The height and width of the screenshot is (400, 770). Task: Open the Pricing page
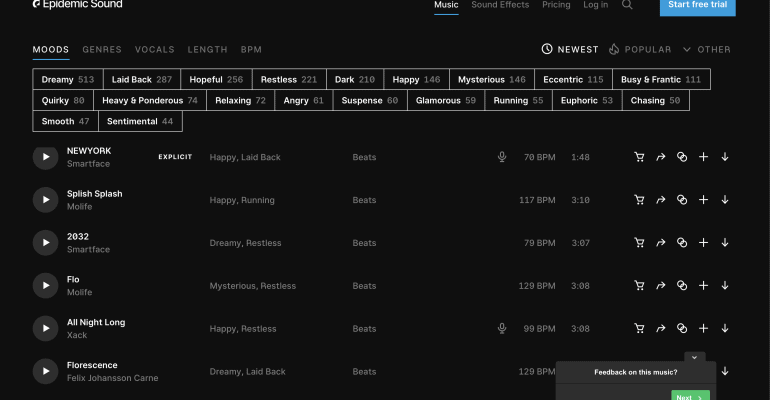pyautogui.click(x=556, y=5)
